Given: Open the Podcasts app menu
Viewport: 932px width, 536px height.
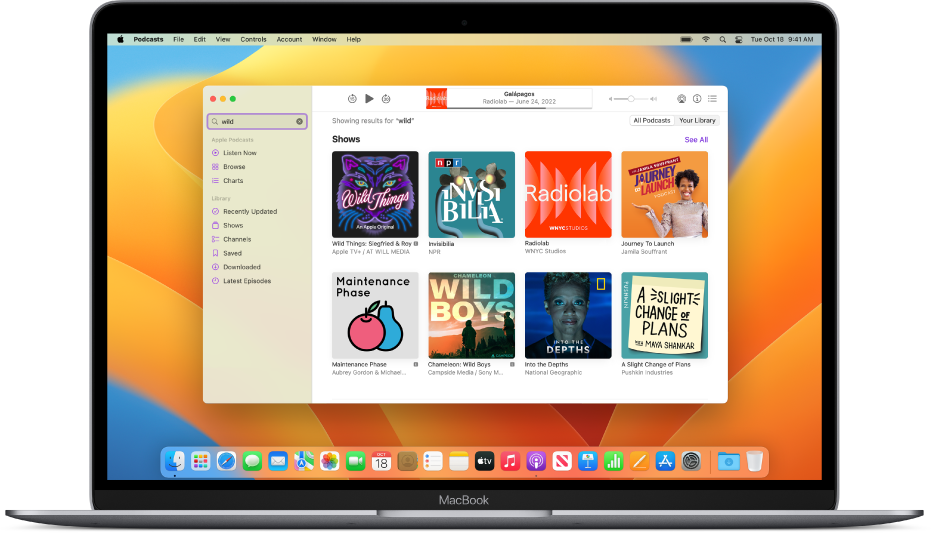Looking at the screenshot, I should 148,39.
